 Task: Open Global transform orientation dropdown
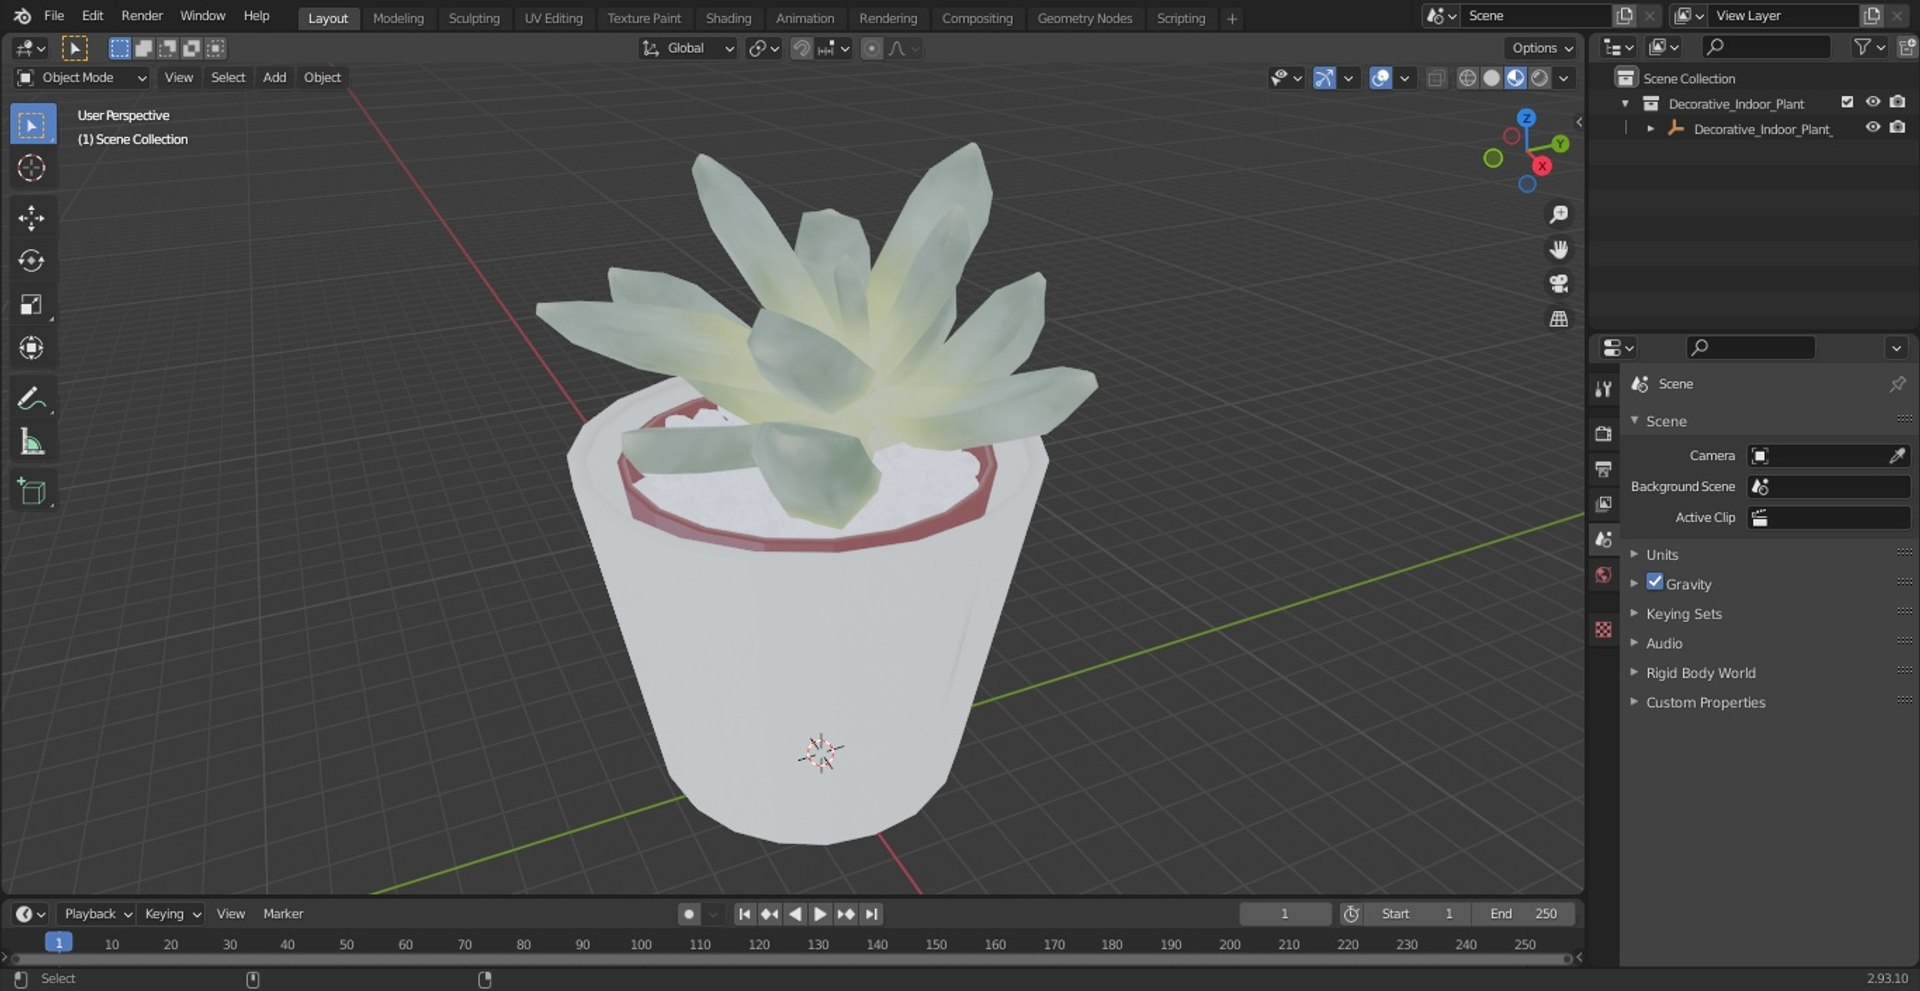(688, 48)
